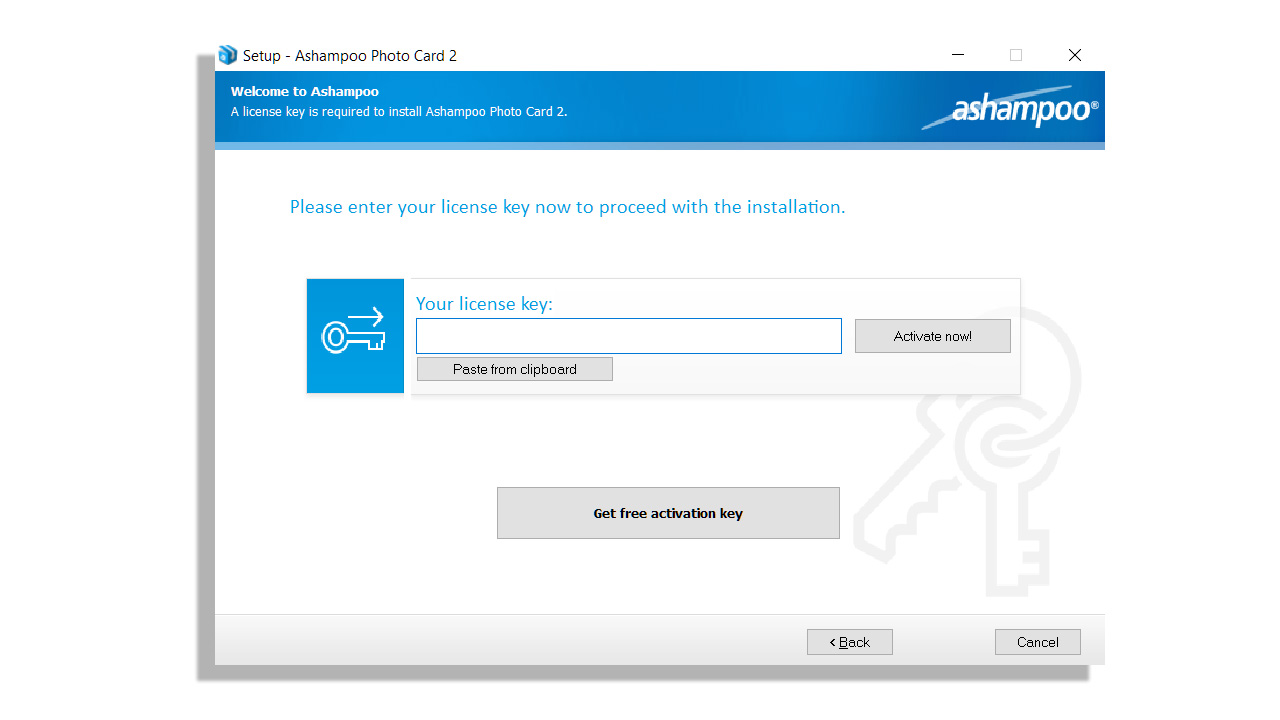This screenshot has height=720, width=1280.
Task: Click the Setup app icon in title bar
Action: (228, 55)
